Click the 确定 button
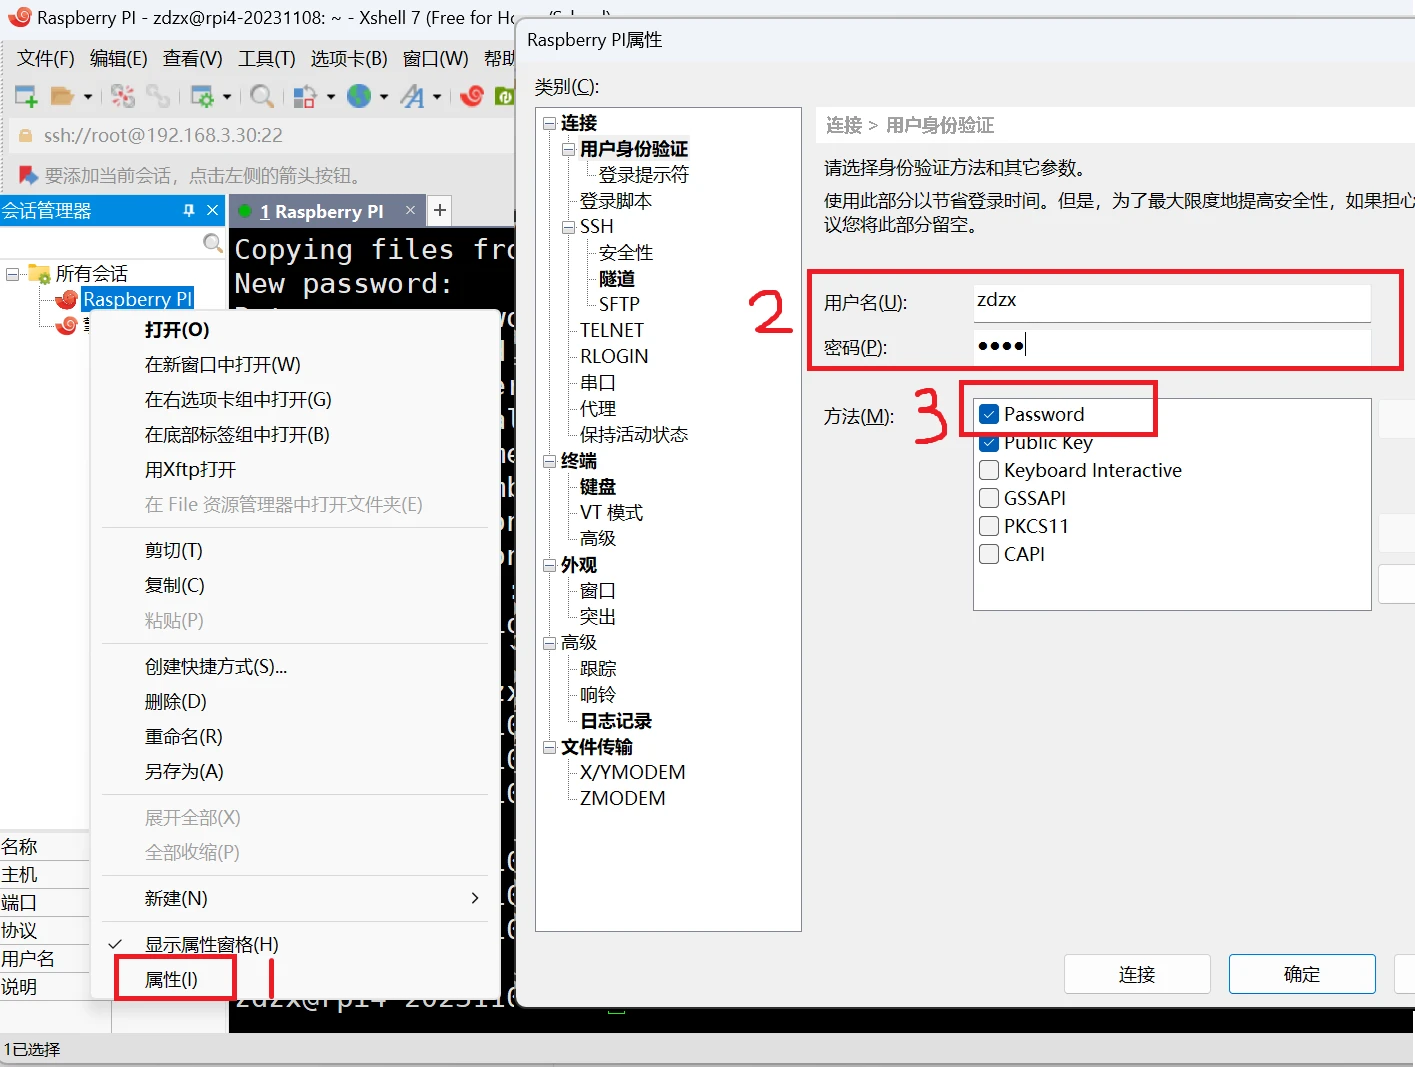The height and width of the screenshot is (1067, 1415). click(x=1302, y=974)
